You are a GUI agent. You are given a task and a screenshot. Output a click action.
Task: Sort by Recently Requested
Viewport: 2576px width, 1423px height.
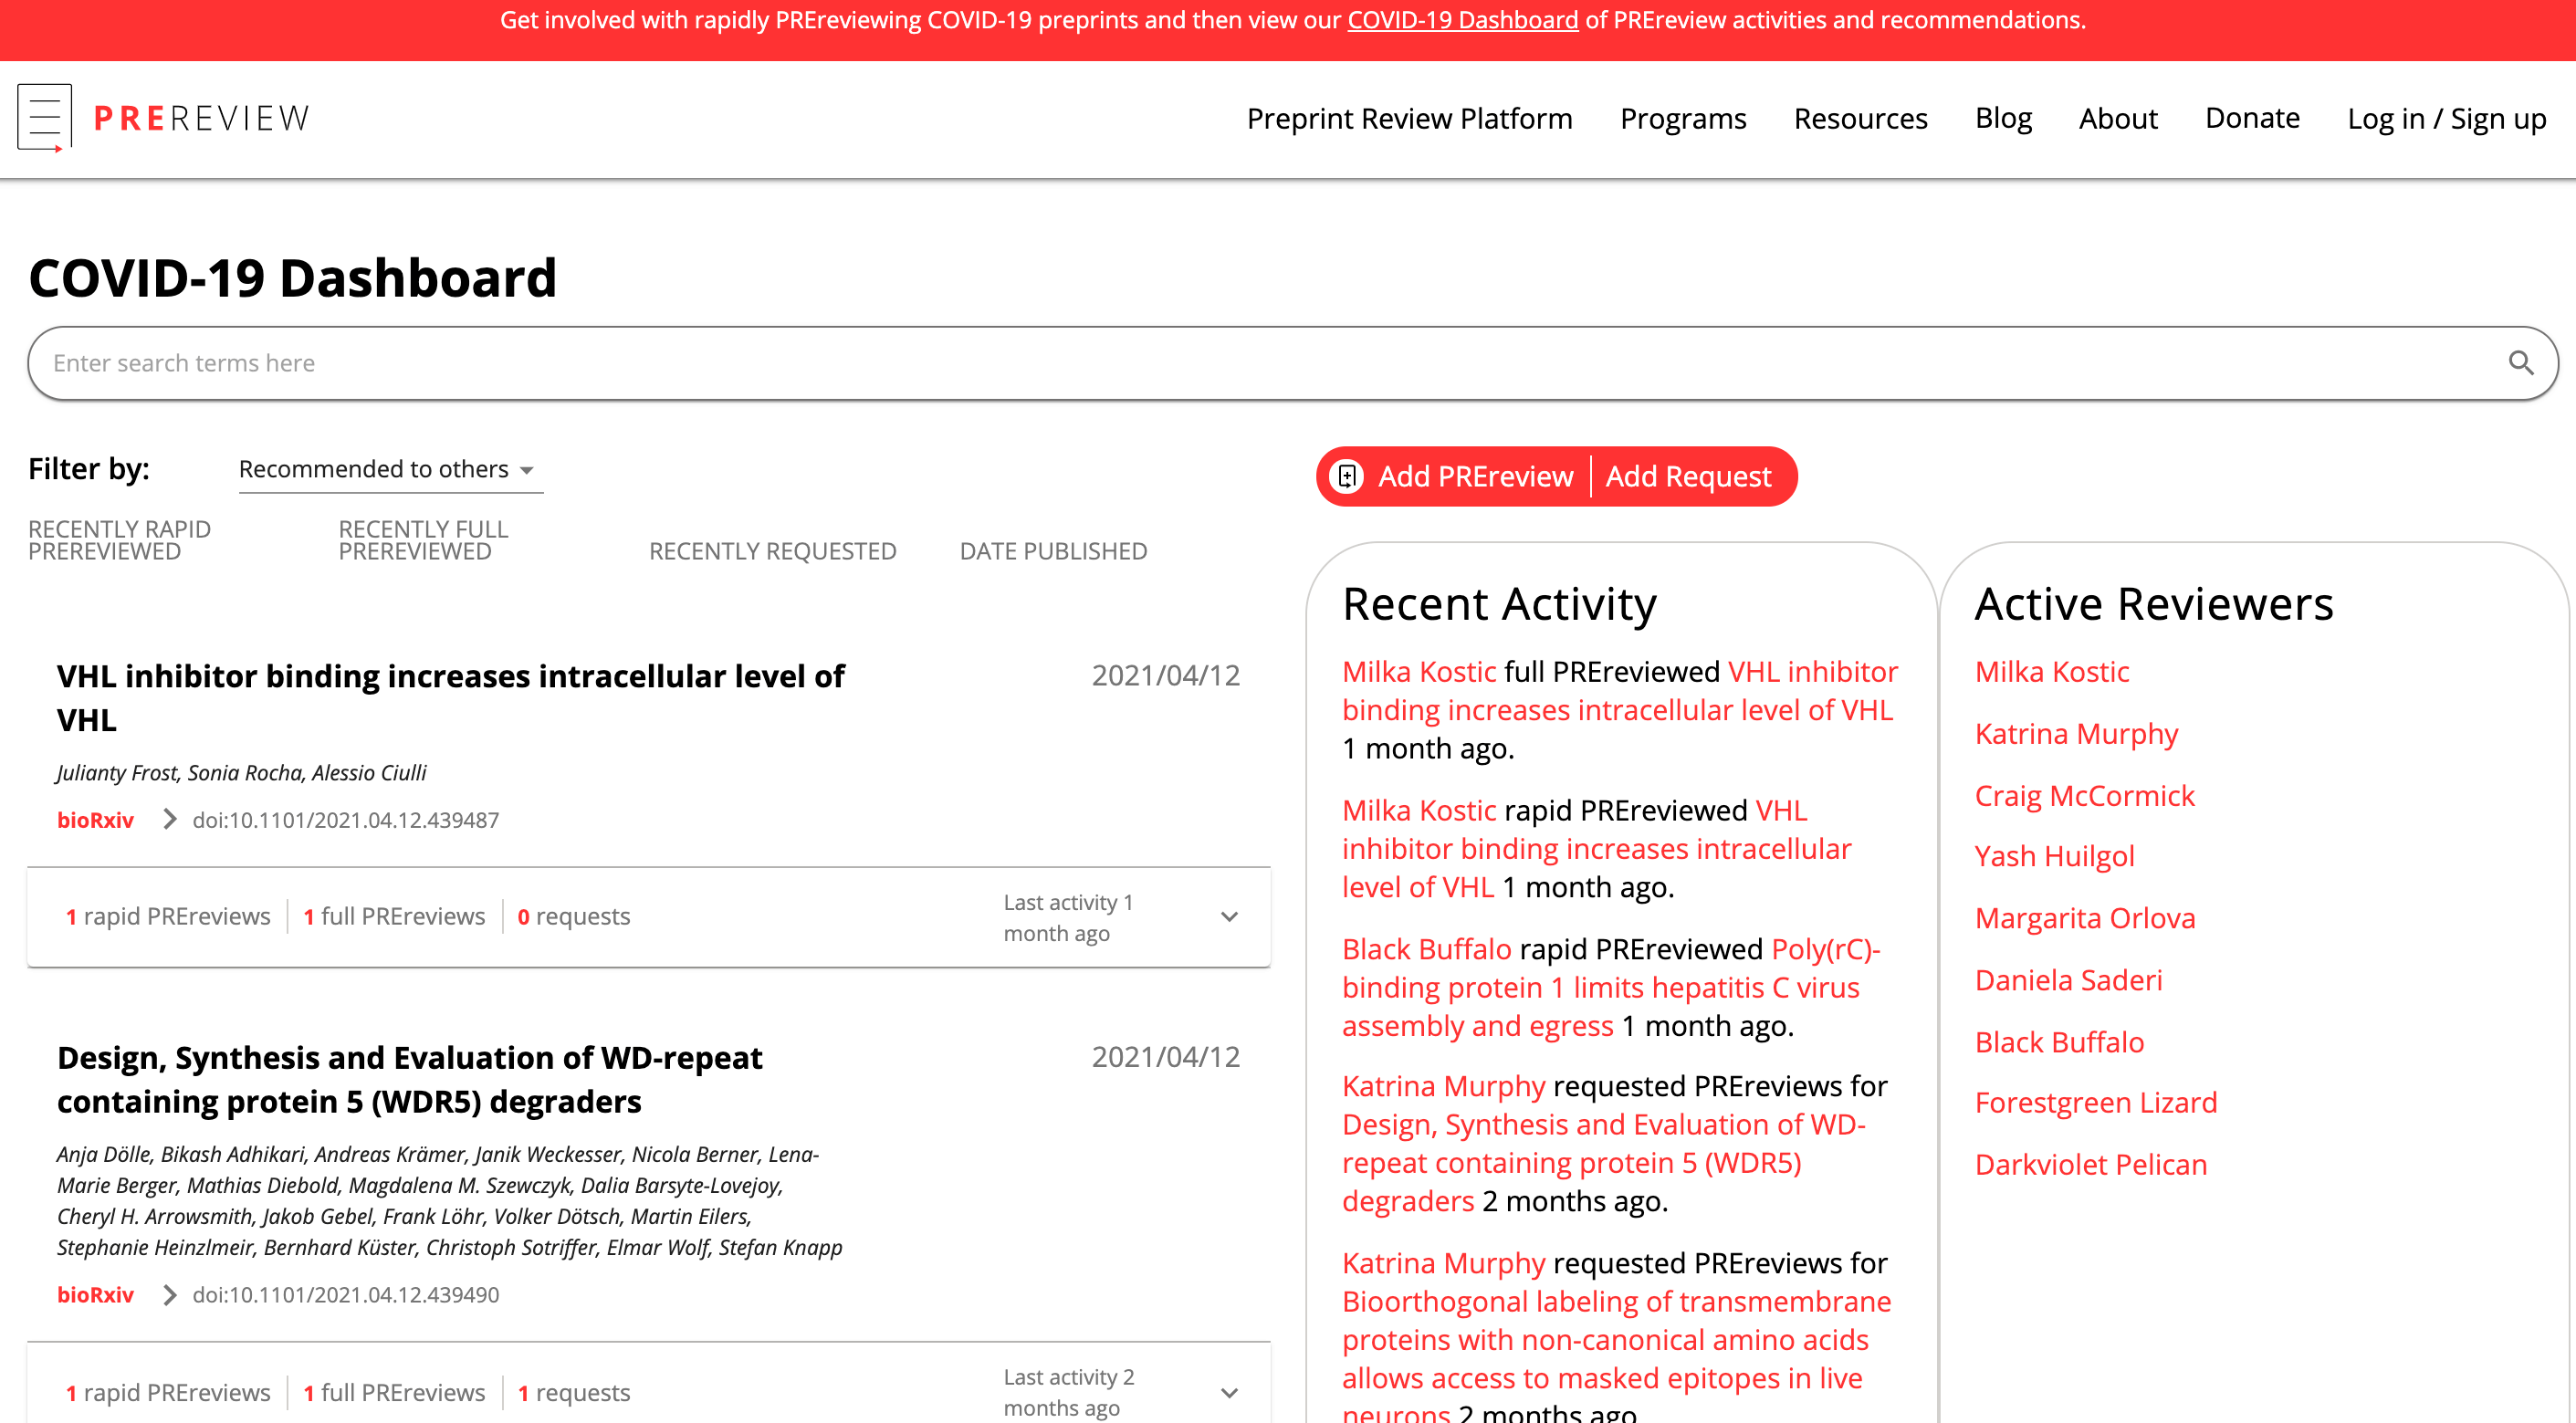click(772, 551)
